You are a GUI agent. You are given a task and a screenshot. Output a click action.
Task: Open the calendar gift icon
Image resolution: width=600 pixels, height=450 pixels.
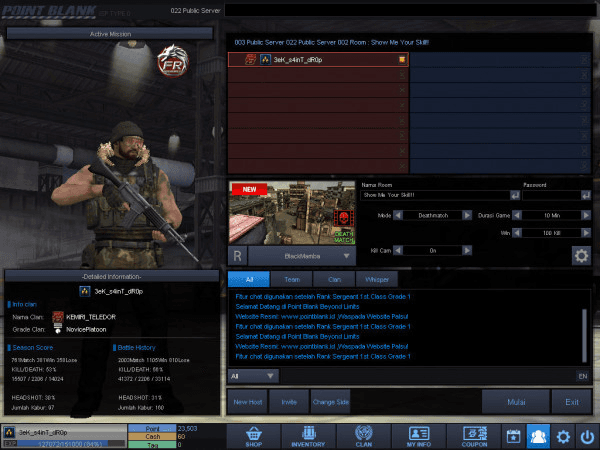coord(514,436)
